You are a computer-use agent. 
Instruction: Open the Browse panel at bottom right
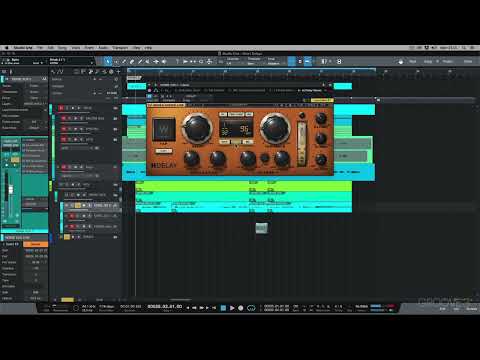471,309
